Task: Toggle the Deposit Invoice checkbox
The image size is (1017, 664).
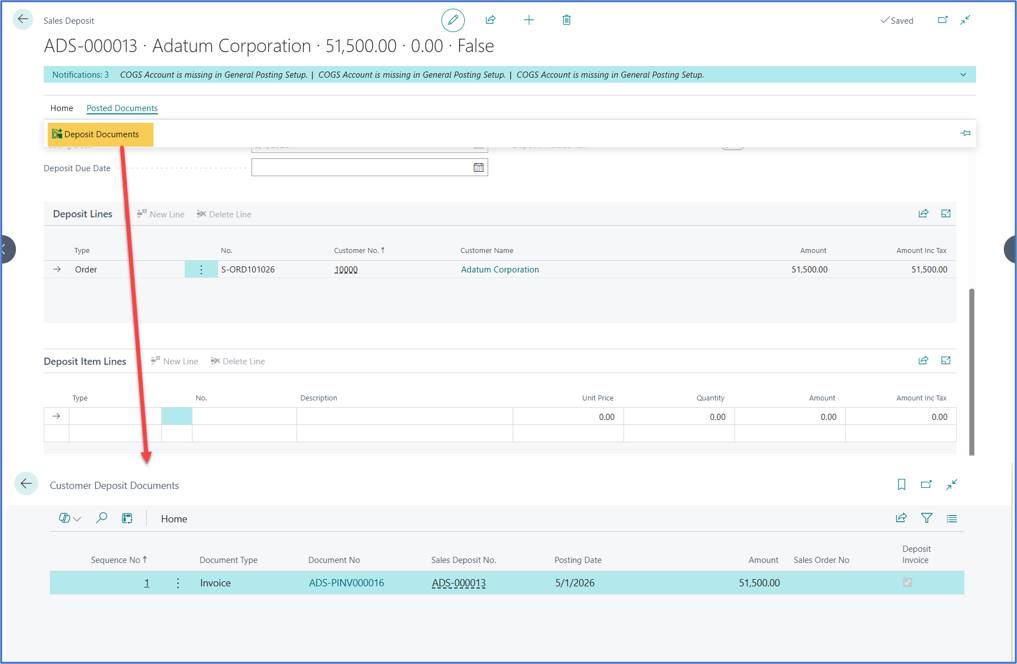Action: [907, 582]
